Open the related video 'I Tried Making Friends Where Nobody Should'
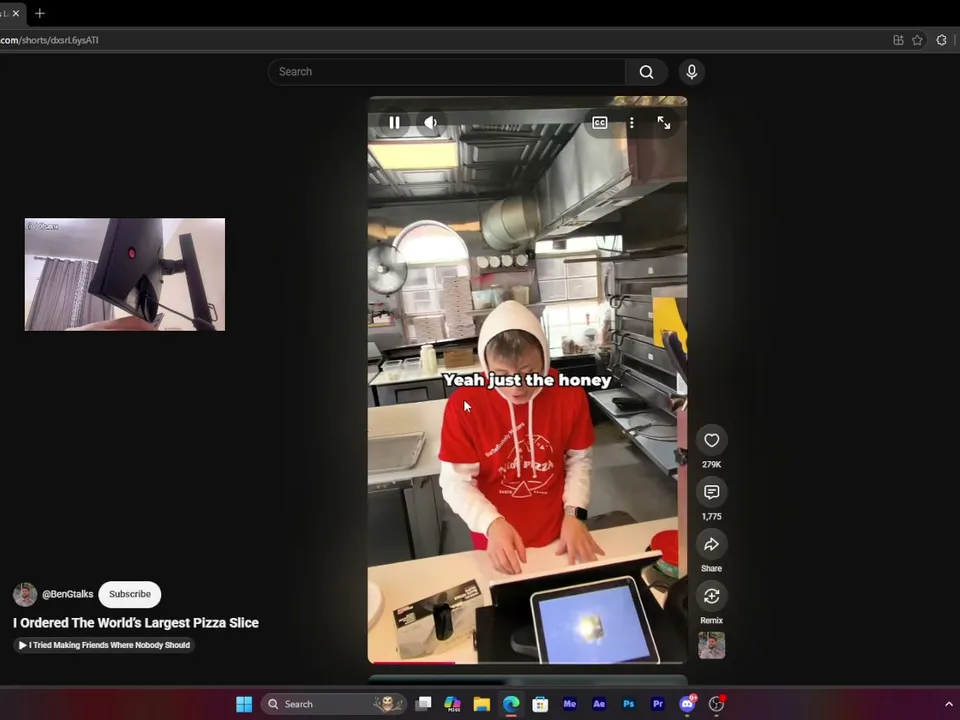This screenshot has width=960, height=720. pos(105,645)
